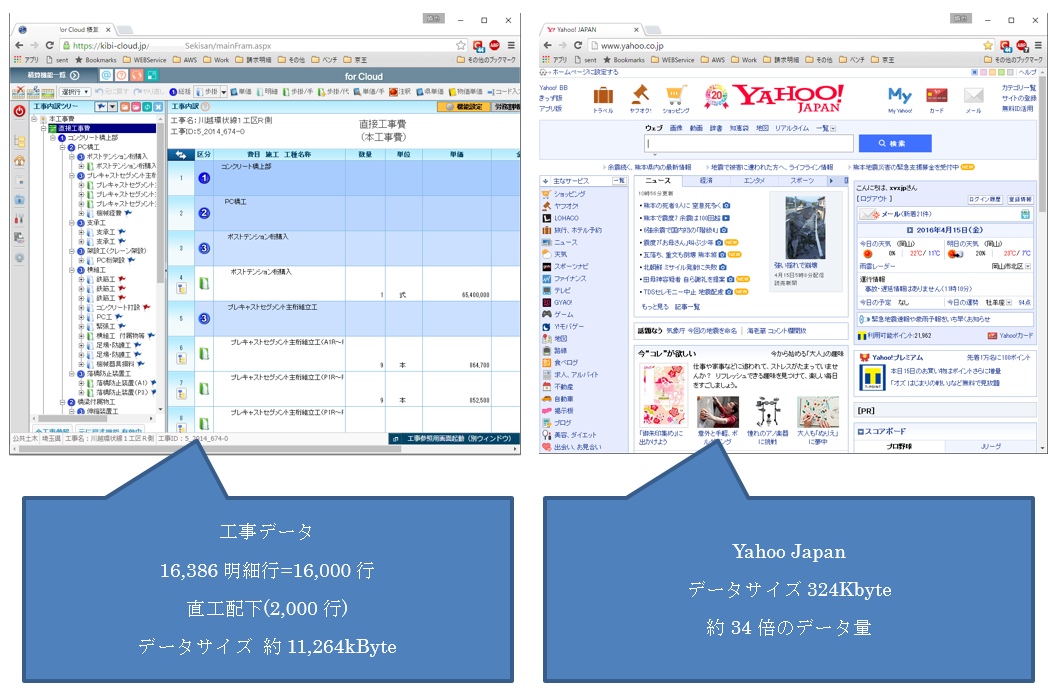The height and width of the screenshot is (695, 1057).
Task: Open the My Yahoo! icon
Action: point(900,95)
